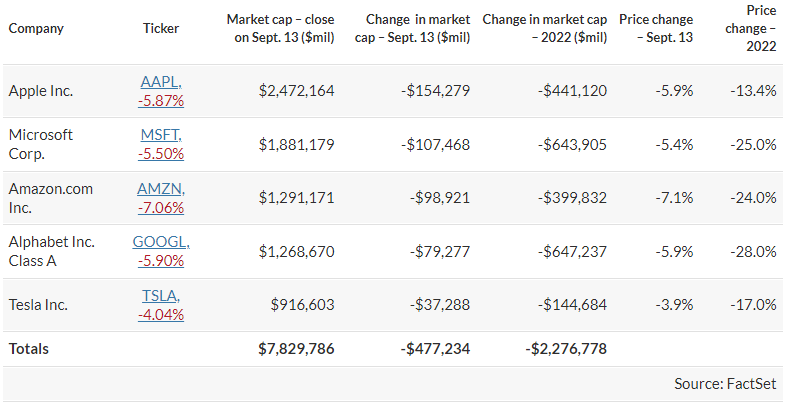Click the Totals row label
793x414 pixels.
(x=29, y=349)
